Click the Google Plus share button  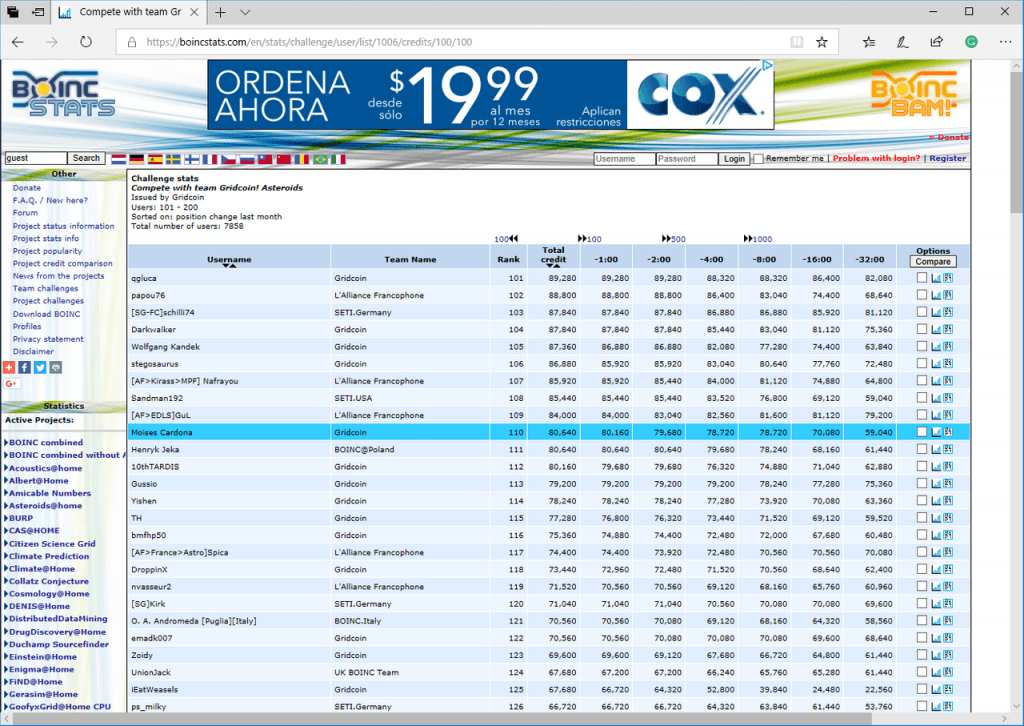pos(11,384)
